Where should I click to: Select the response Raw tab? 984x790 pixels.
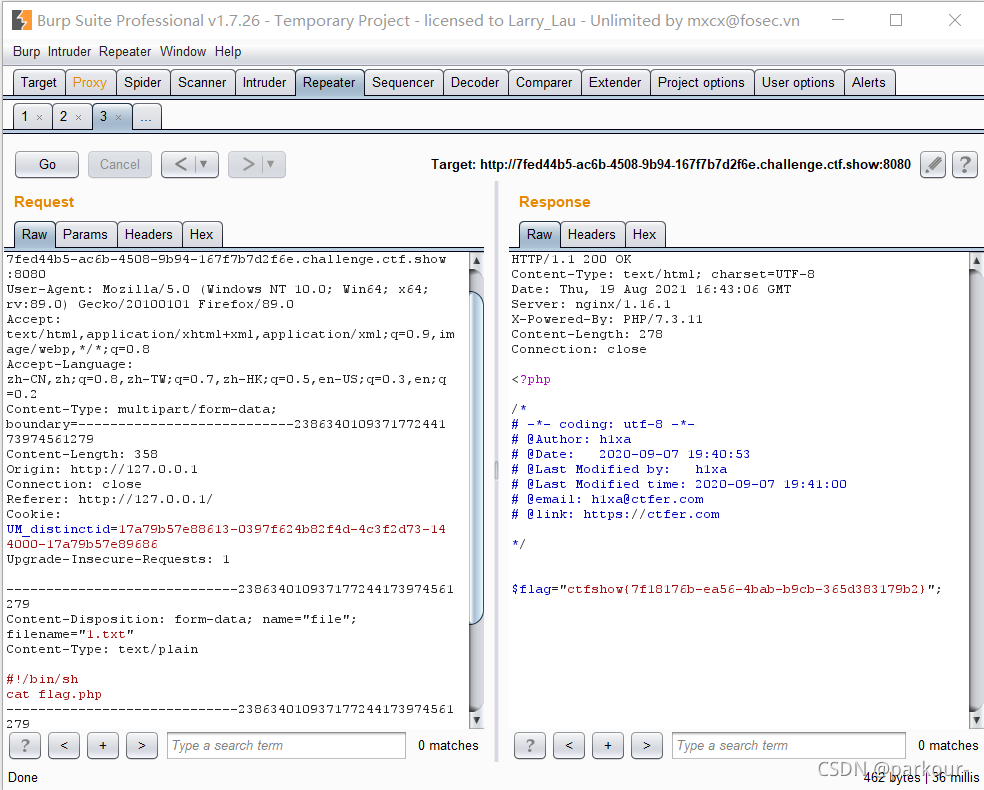[x=539, y=235]
